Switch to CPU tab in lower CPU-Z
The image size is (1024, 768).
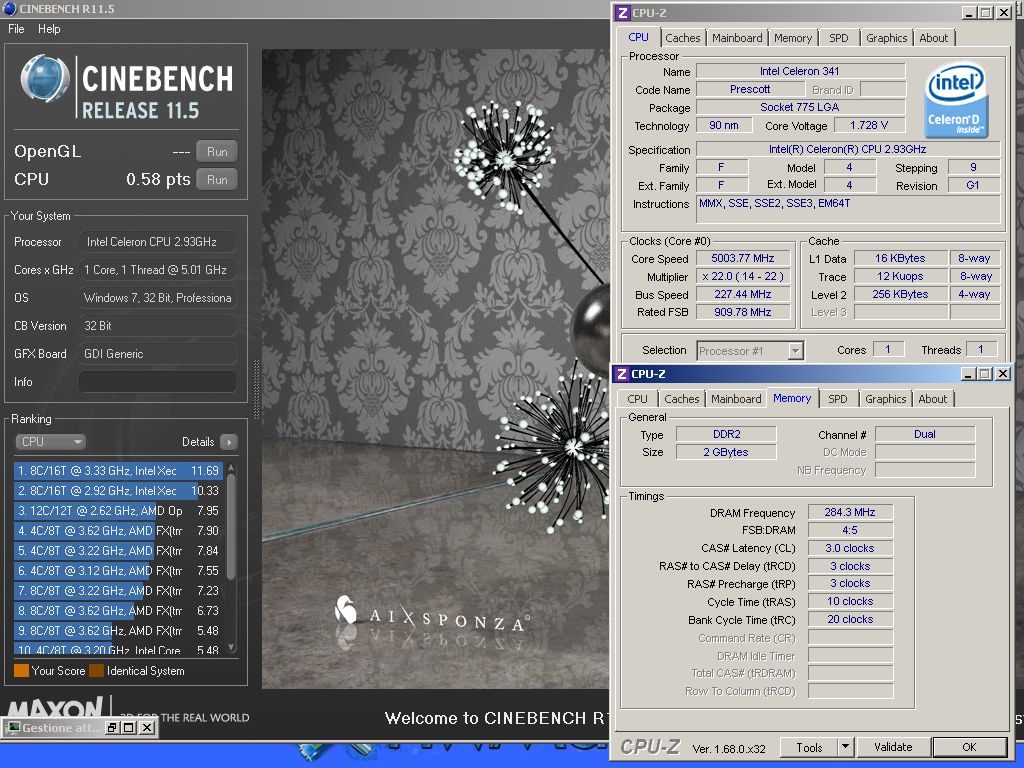tap(637, 399)
